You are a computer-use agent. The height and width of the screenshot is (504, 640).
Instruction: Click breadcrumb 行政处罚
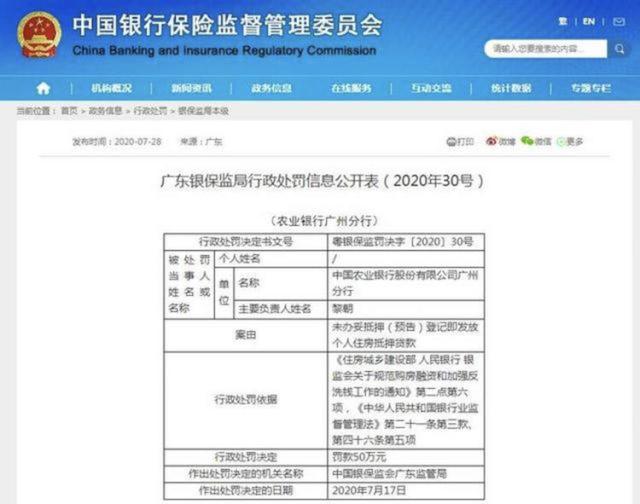click(x=150, y=111)
